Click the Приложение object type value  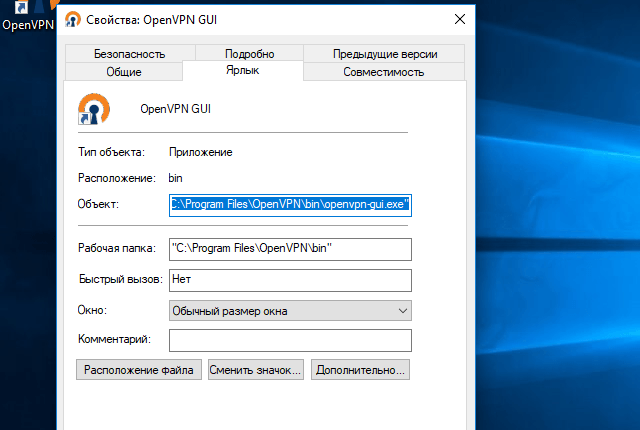point(200,152)
